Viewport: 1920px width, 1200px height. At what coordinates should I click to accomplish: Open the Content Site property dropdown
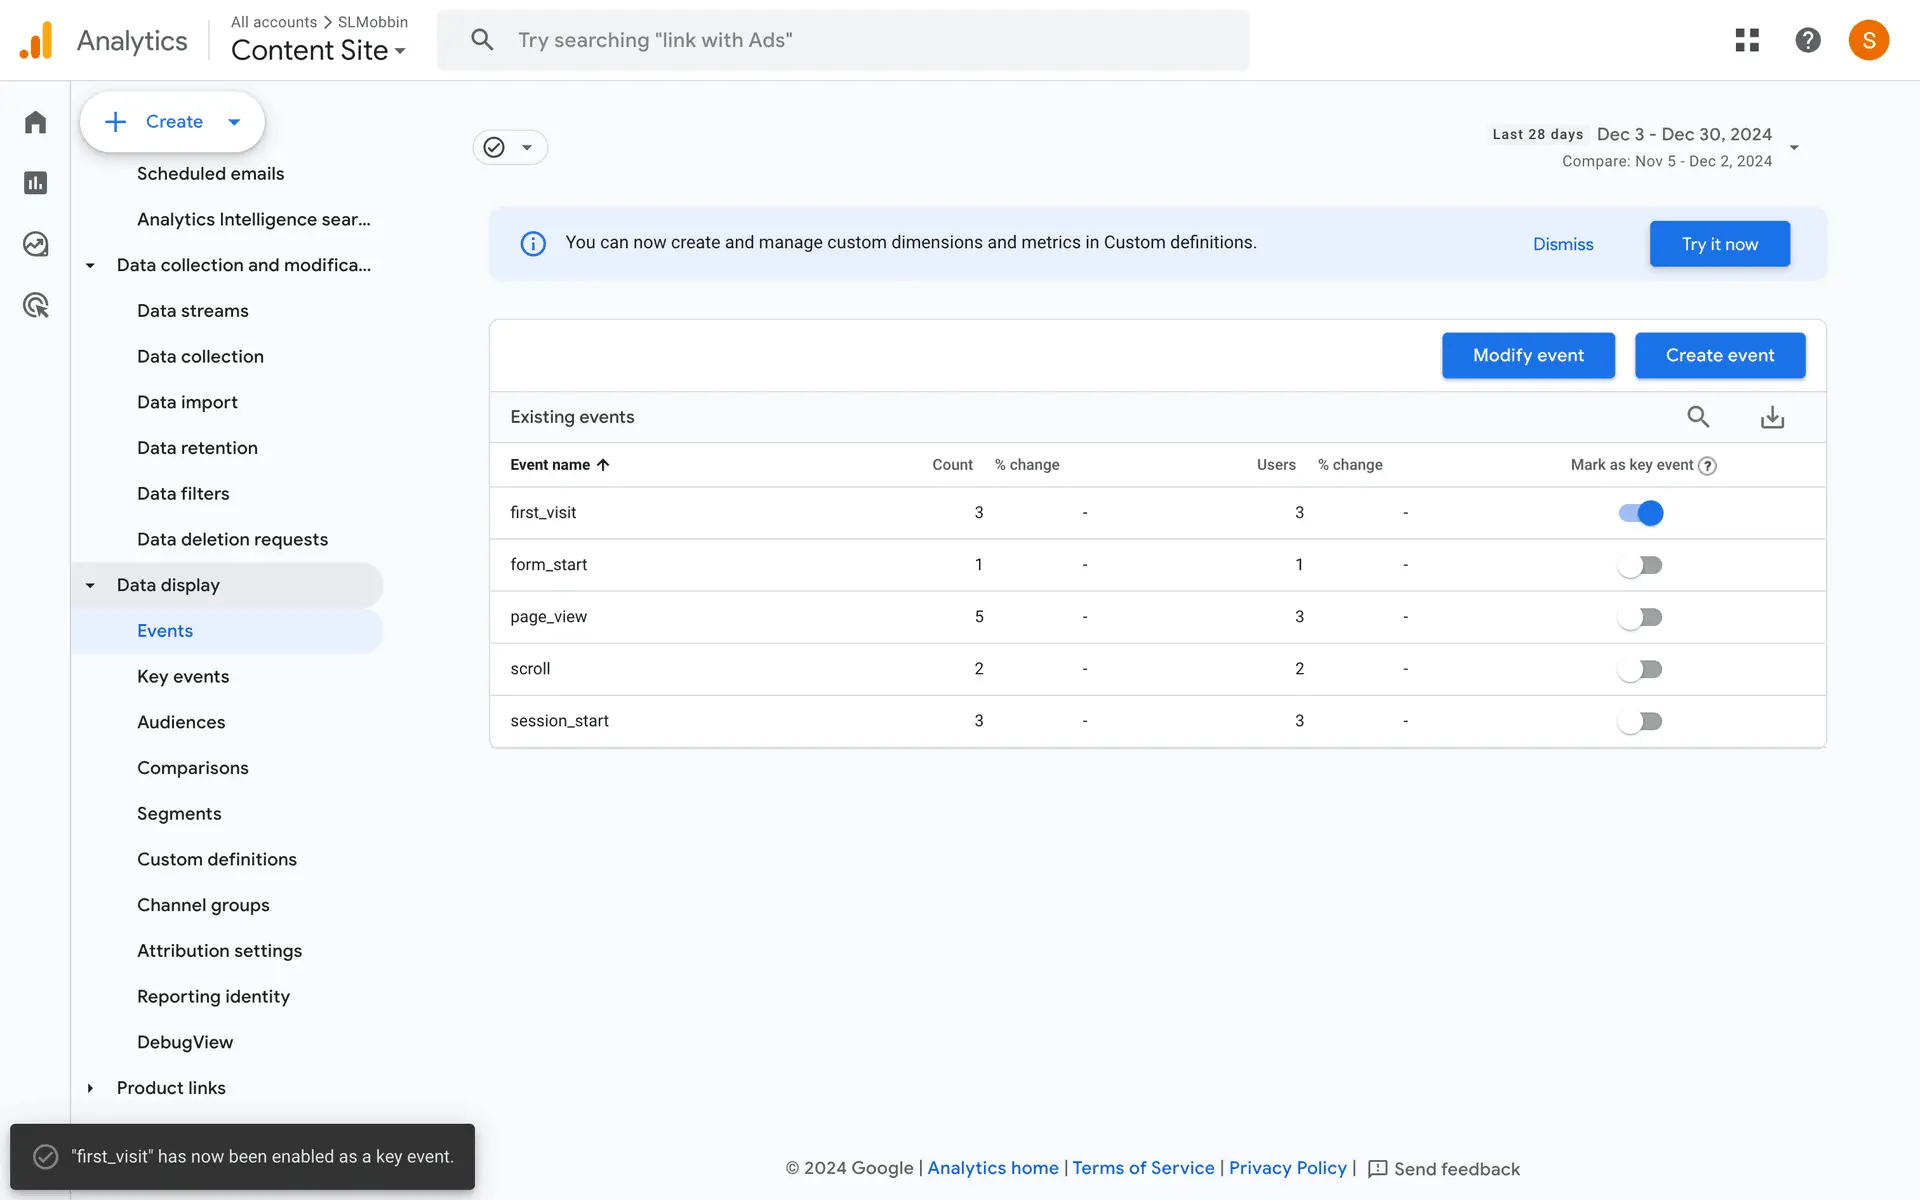coord(318,50)
